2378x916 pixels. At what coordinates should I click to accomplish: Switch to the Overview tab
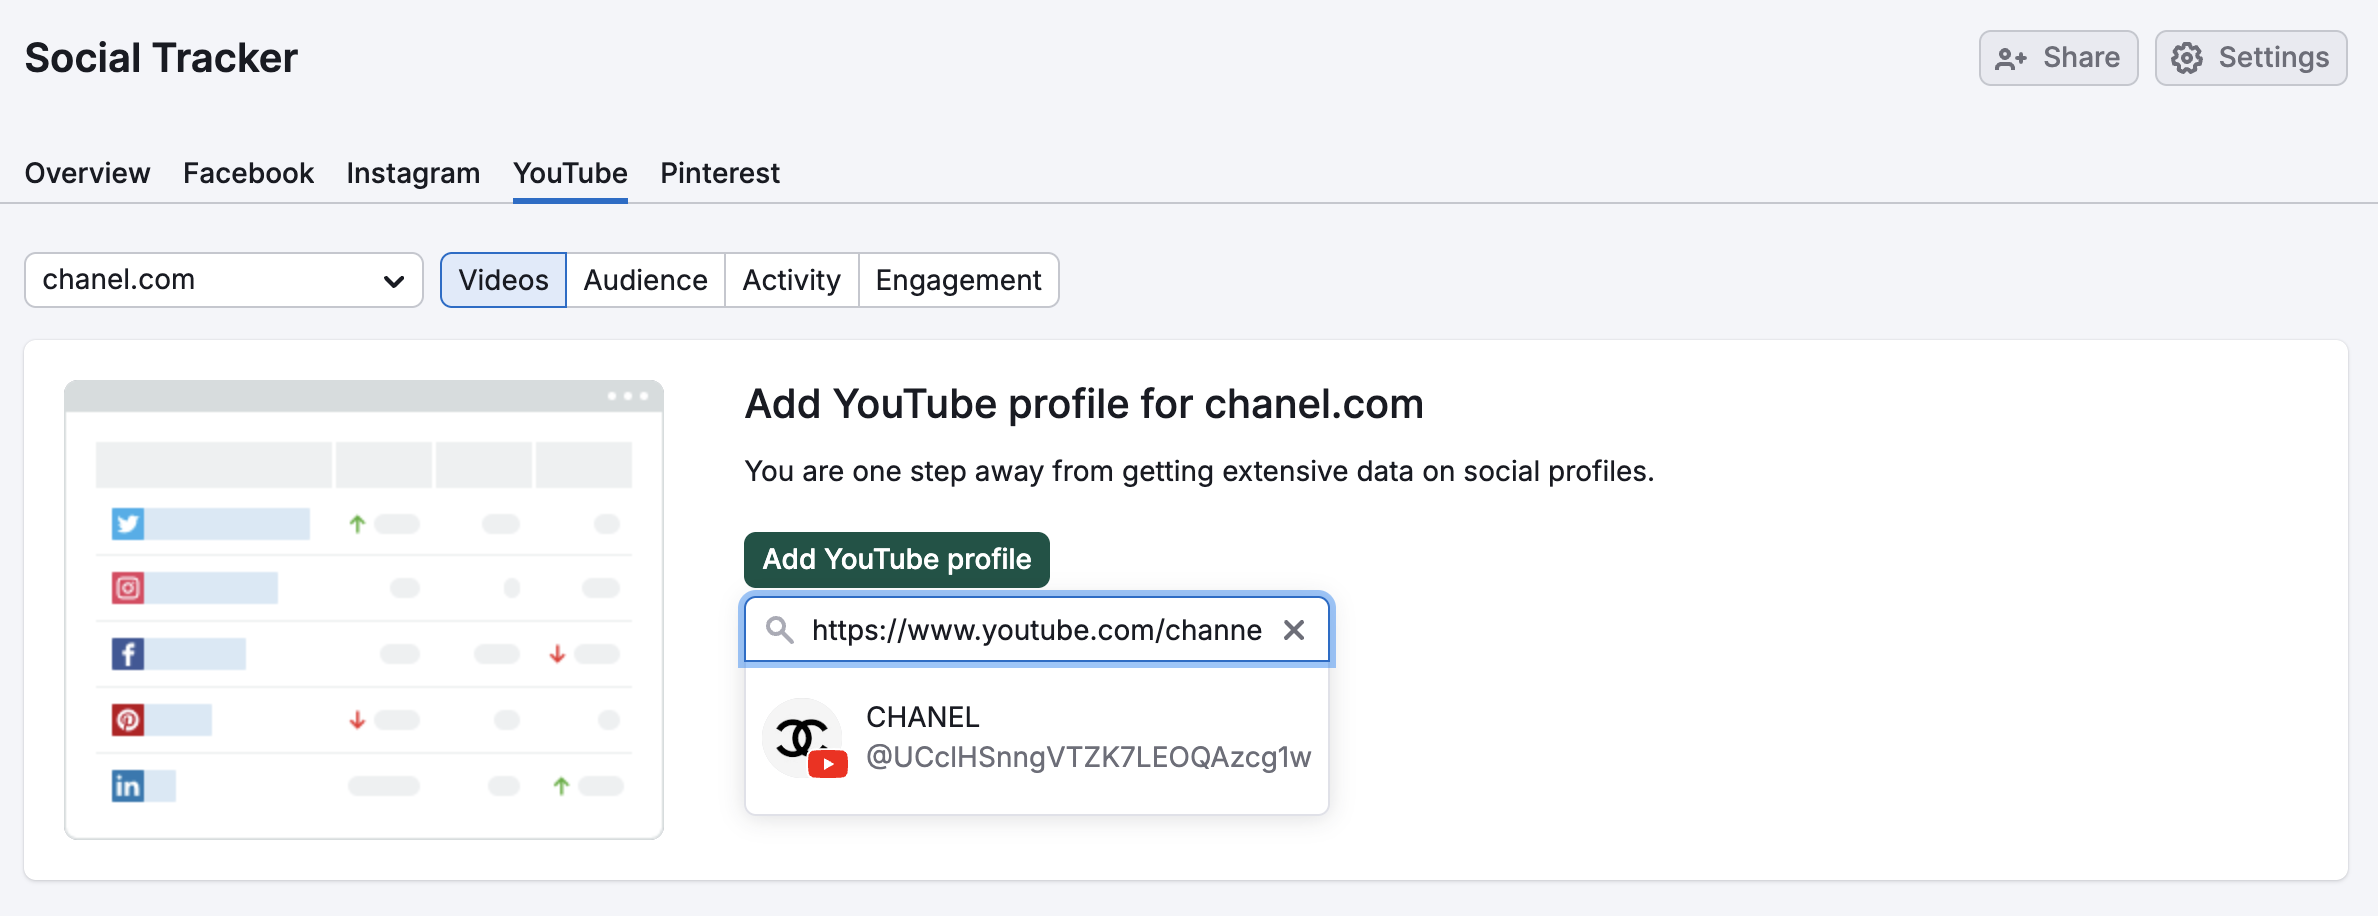86,172
